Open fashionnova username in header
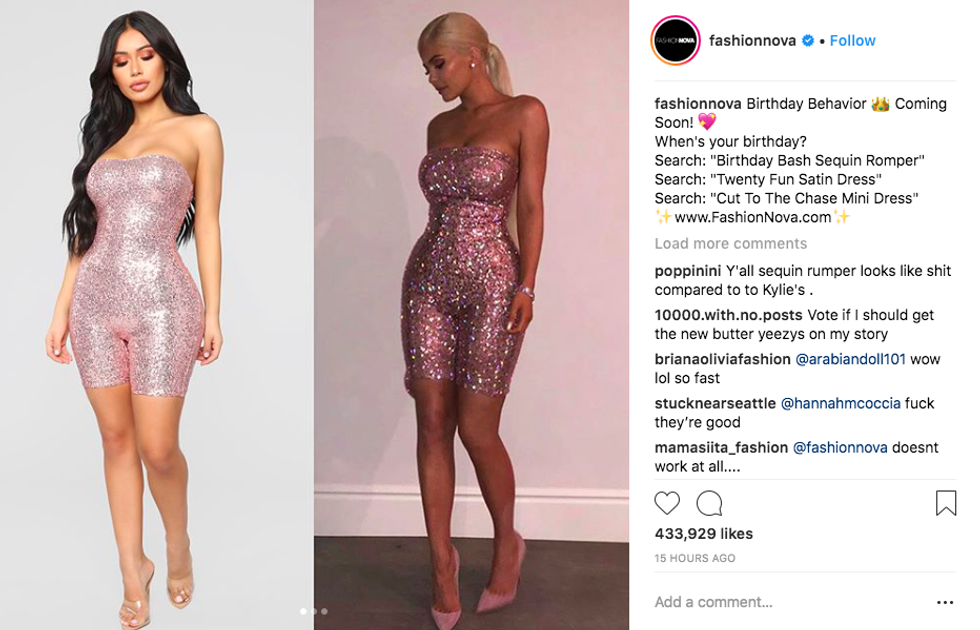This screenshot has height=630, width=980. click(752, 41)
